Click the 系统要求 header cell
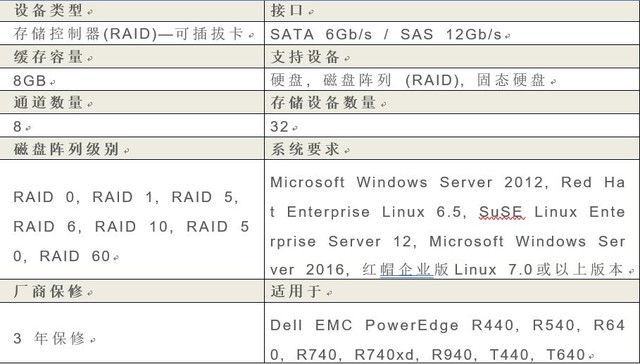 coord(452,149)
